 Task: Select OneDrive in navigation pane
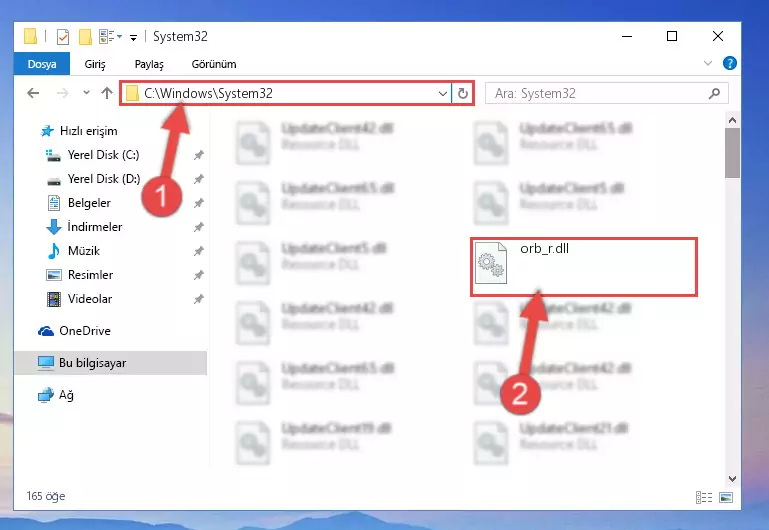click(74, 331)
